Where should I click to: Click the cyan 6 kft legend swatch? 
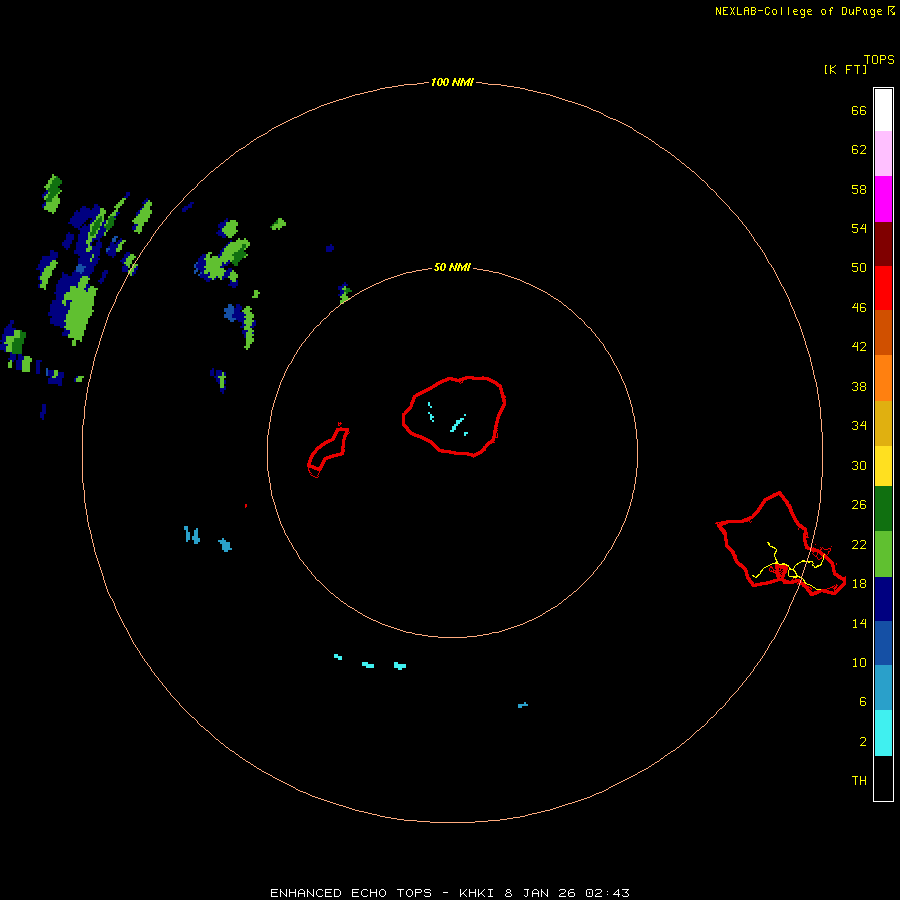[883, 733]
